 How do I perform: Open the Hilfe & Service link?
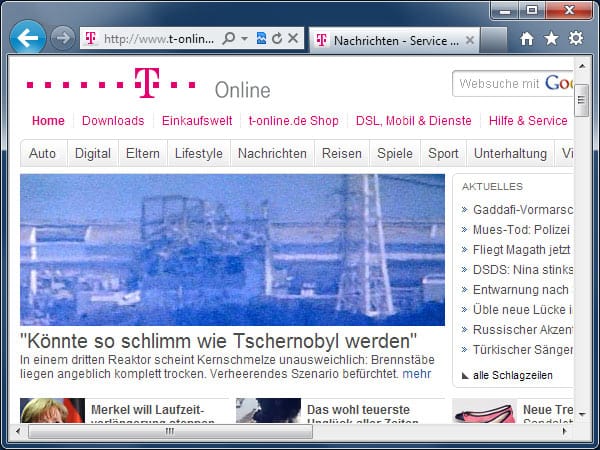tap(528, 121)
